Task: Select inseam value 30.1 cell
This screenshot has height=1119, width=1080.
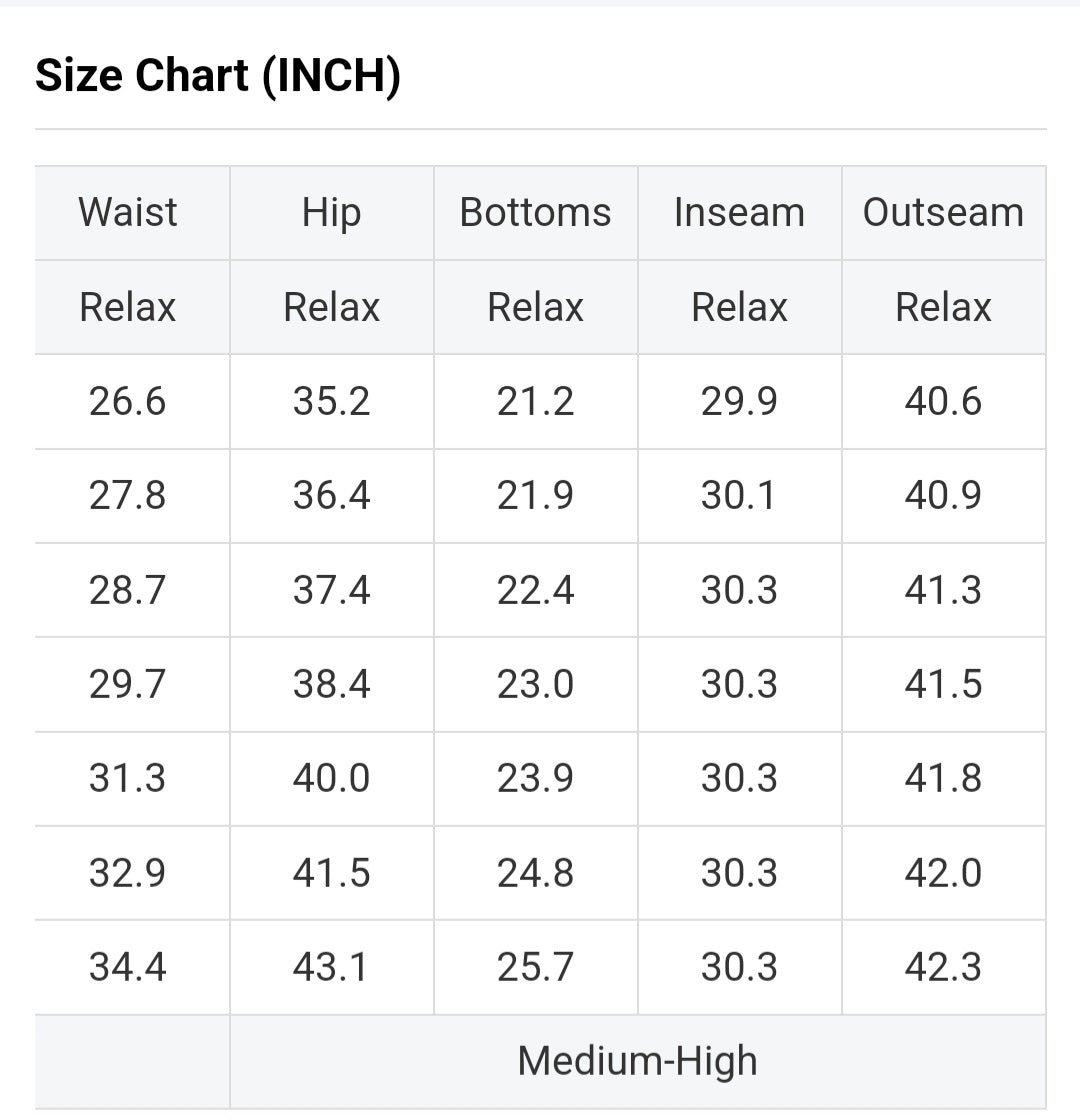Action: point(739,496)
